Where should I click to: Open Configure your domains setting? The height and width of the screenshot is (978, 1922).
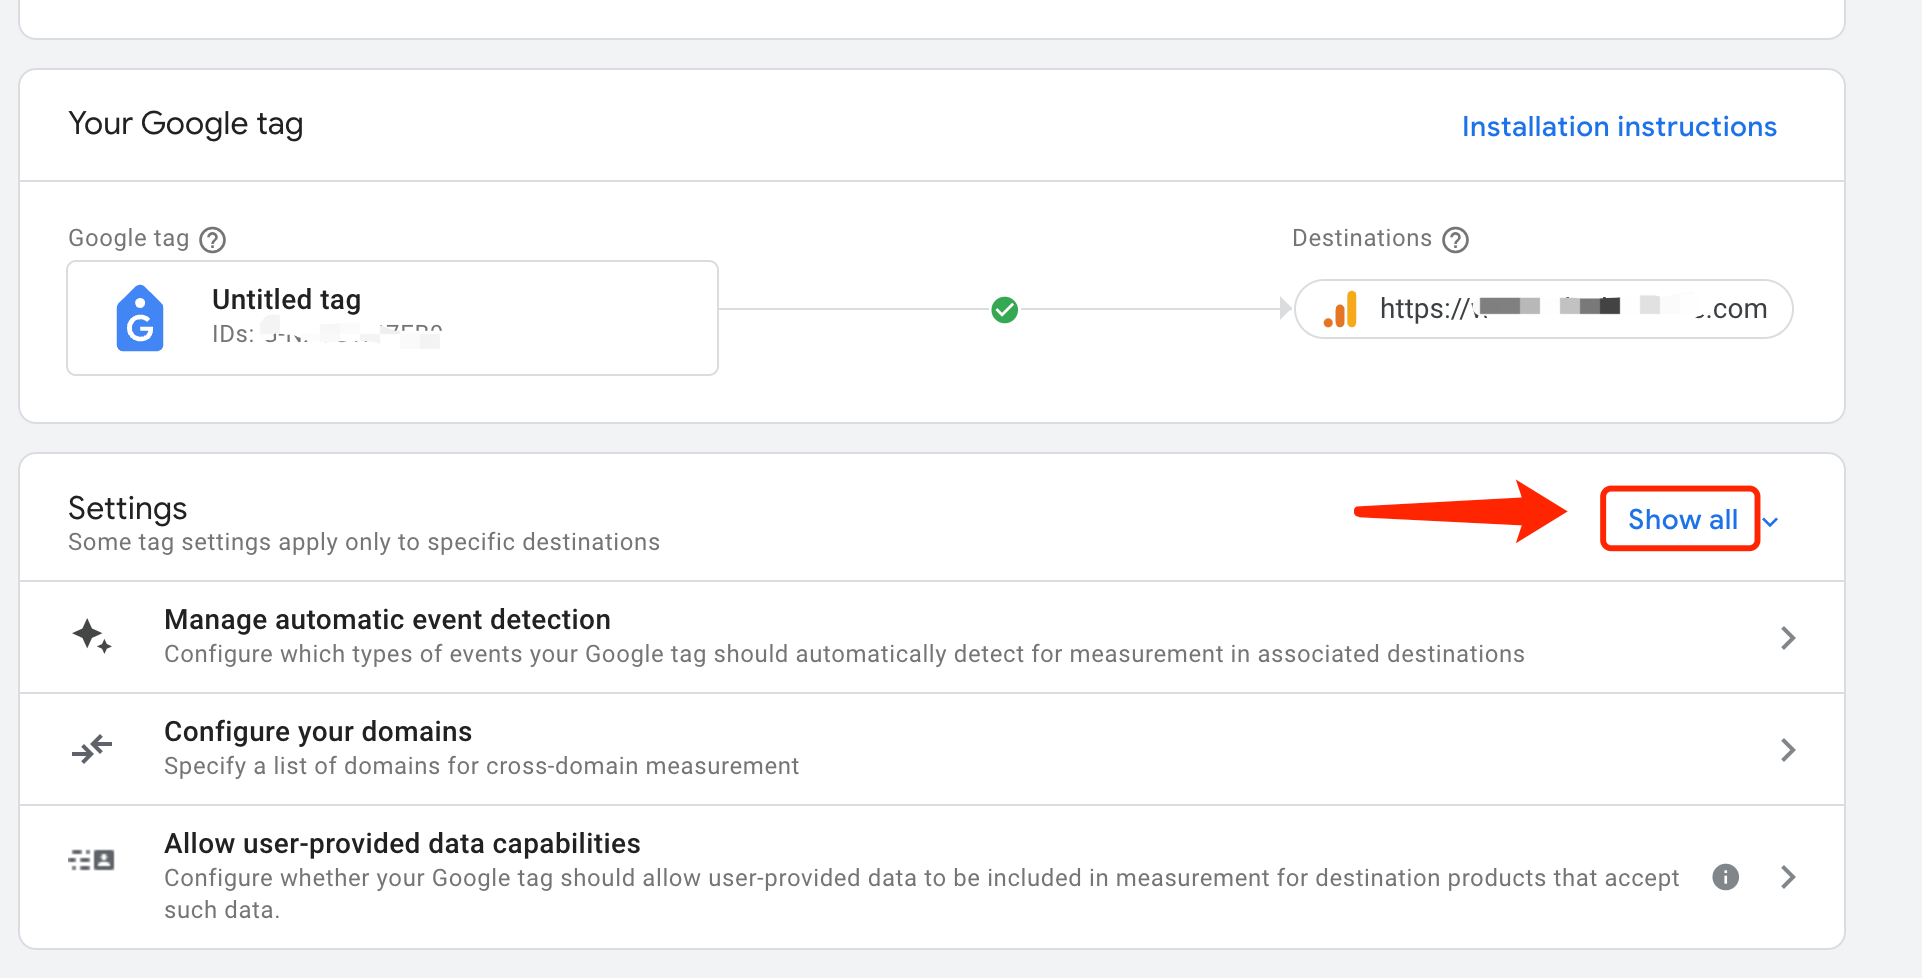(318, 732)
